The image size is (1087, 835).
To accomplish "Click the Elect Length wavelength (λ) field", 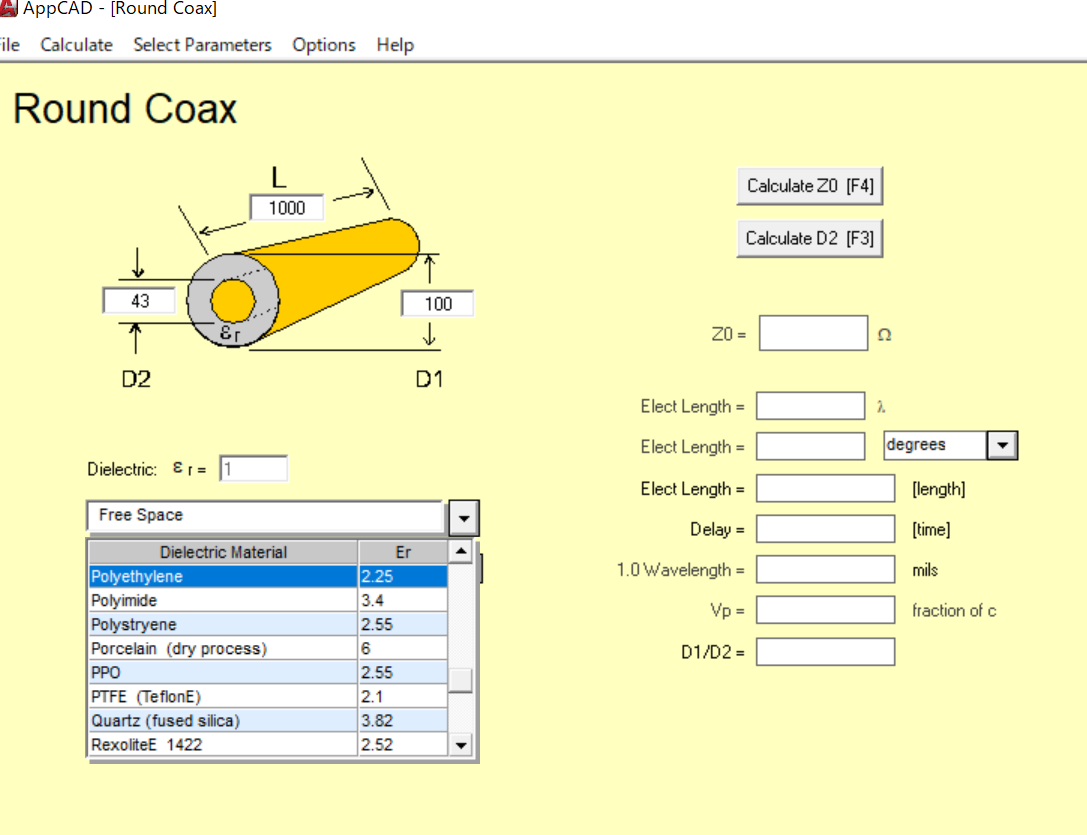I will click(x=810, y=406).
